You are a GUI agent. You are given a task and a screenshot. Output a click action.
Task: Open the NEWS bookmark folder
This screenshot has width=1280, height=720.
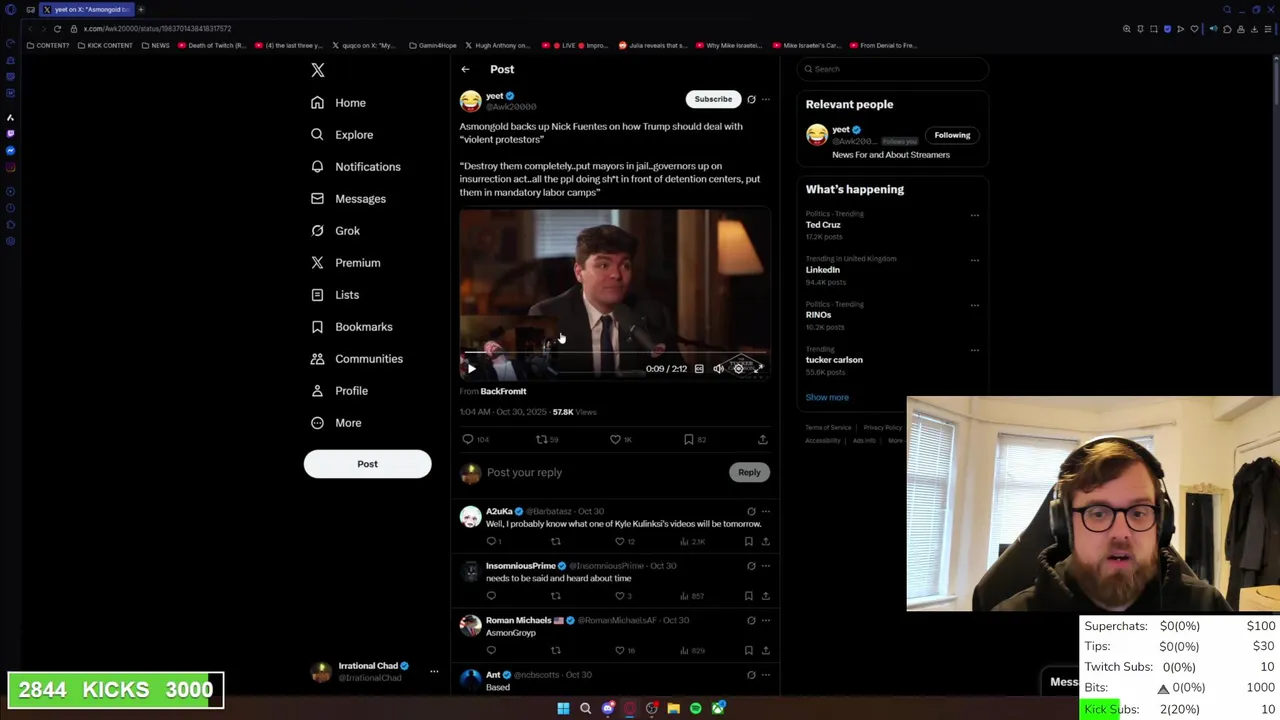tap(155, 45)
